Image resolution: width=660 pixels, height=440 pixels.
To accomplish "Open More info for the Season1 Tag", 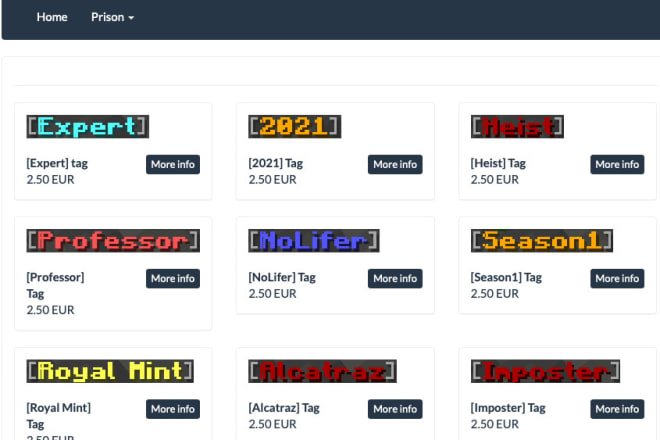I will click(x=617, y=278).
